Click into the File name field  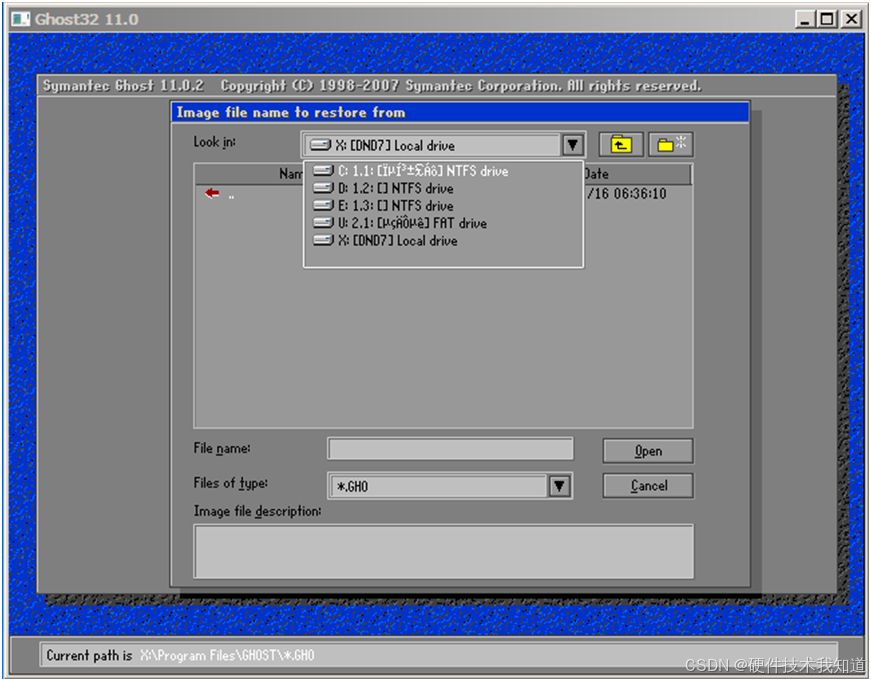tap(450, 449)
